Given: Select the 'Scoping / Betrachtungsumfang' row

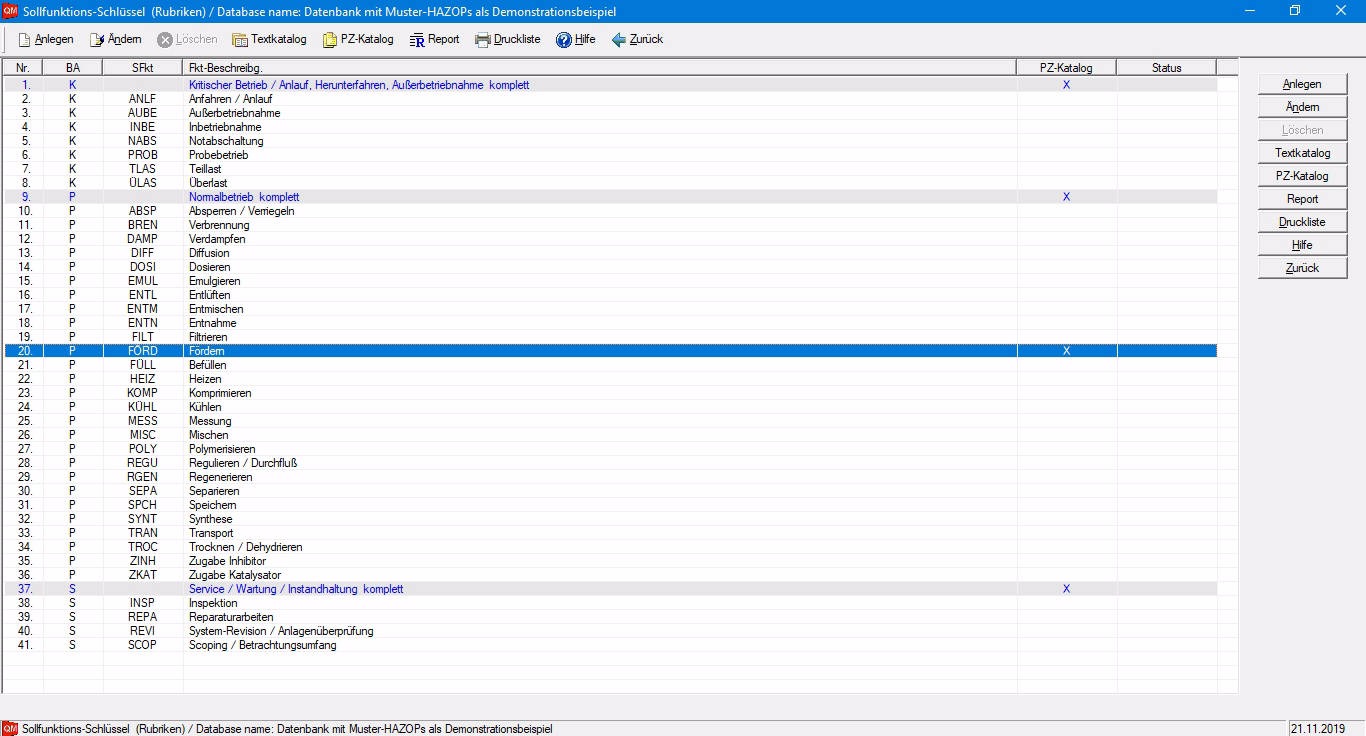Looking at the screenshot, I should coord(610,645).
